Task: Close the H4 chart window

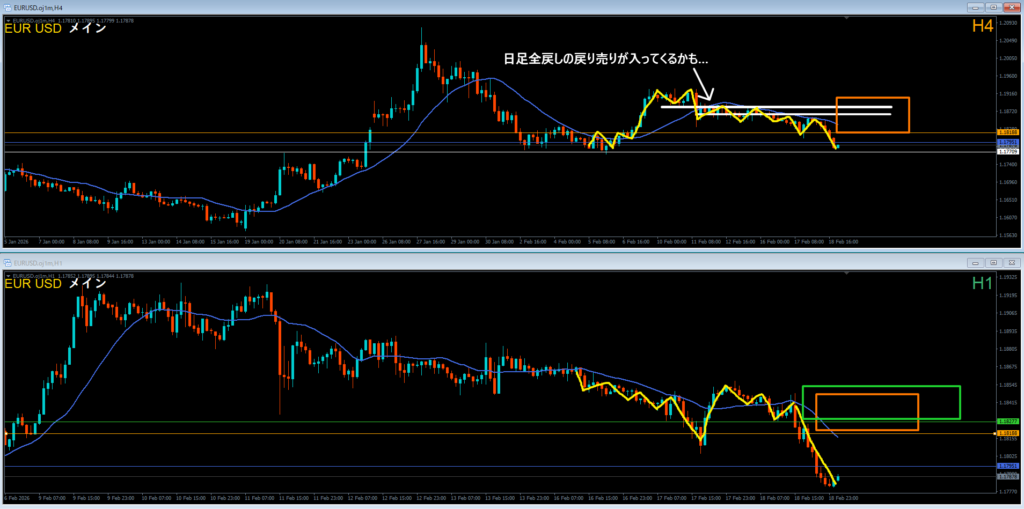Action: coord(1010,7)
